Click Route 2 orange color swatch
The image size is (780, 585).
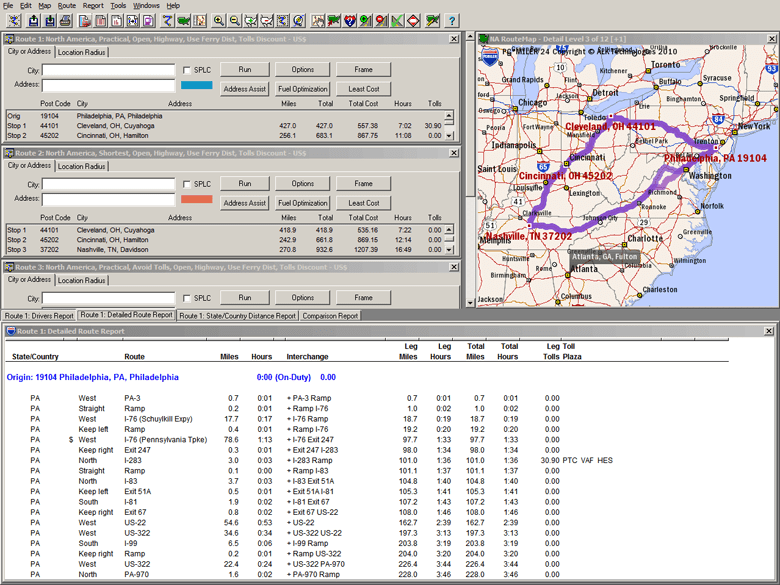[x=196, y=199]
